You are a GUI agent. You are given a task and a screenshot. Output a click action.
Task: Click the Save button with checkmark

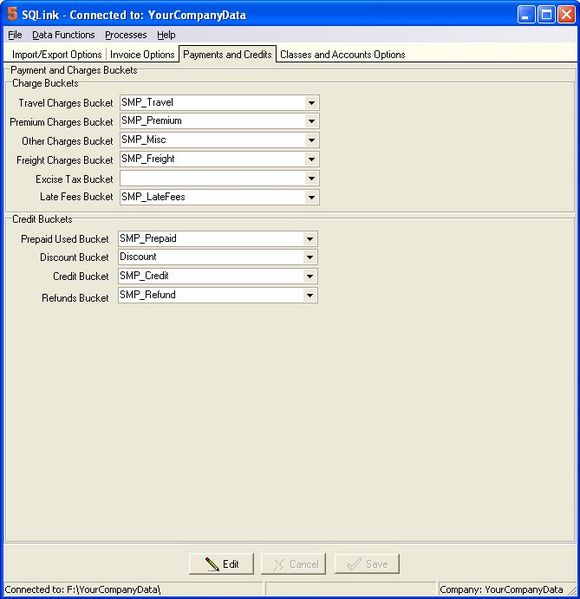tap(367, 564)
